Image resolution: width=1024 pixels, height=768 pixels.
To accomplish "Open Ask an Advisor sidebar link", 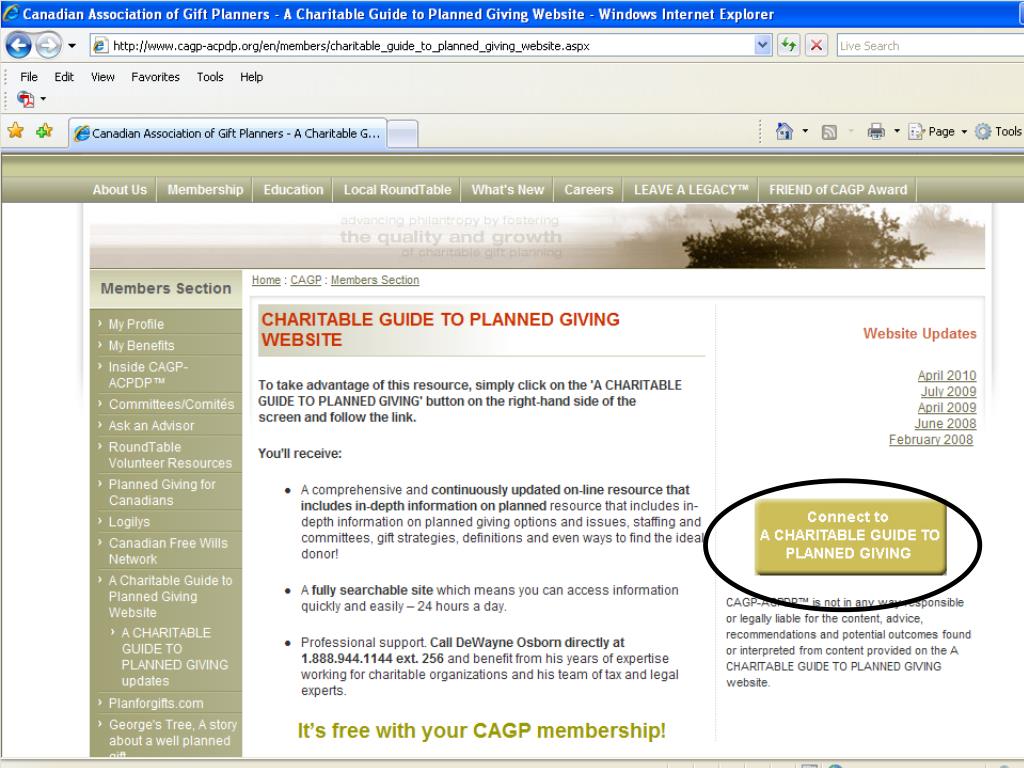I will [152, 426].
